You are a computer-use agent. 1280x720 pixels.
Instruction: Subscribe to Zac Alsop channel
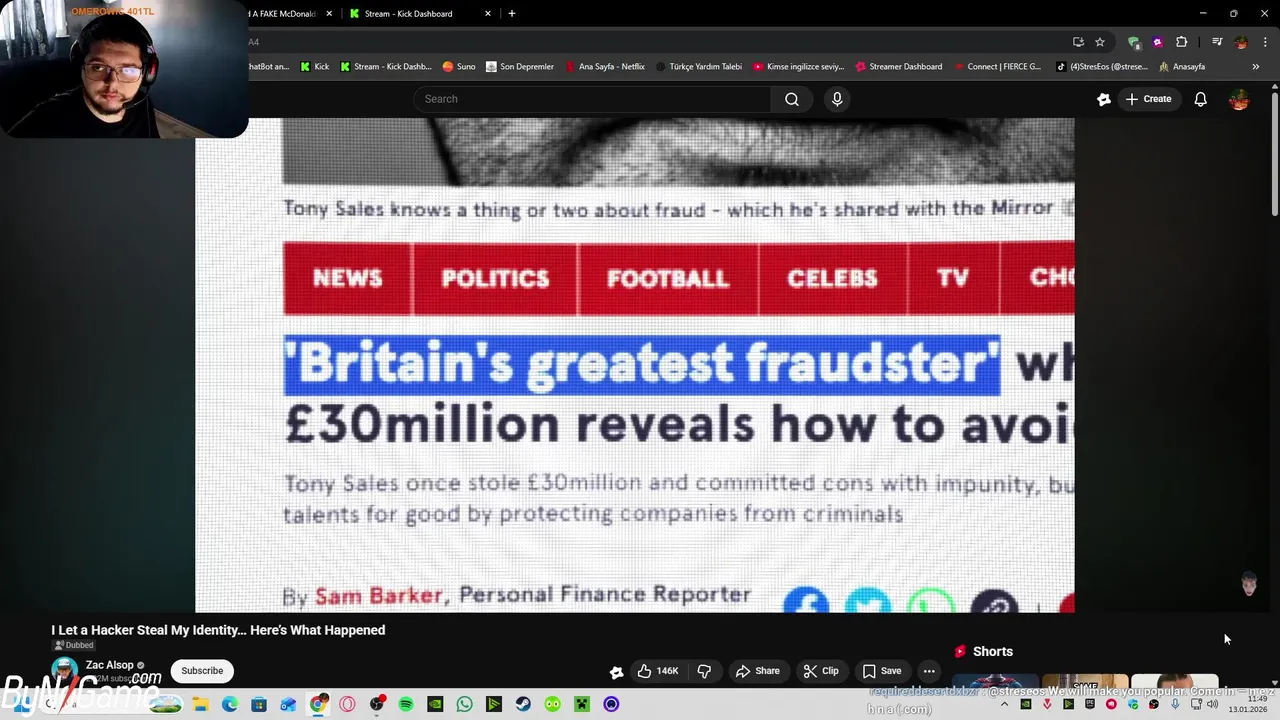tap(202, 671)
